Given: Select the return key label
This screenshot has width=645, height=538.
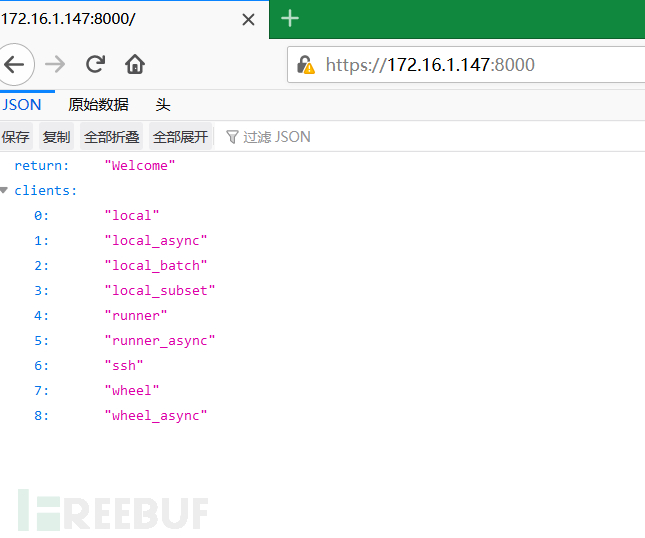Looking at the screenshot, I should coord(42,165).
